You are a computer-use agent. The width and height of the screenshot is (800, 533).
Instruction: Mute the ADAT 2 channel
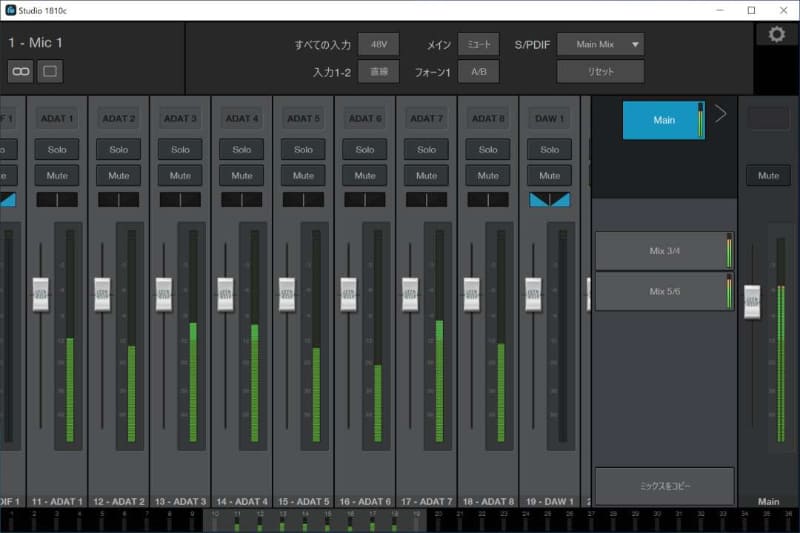point(118,175)
